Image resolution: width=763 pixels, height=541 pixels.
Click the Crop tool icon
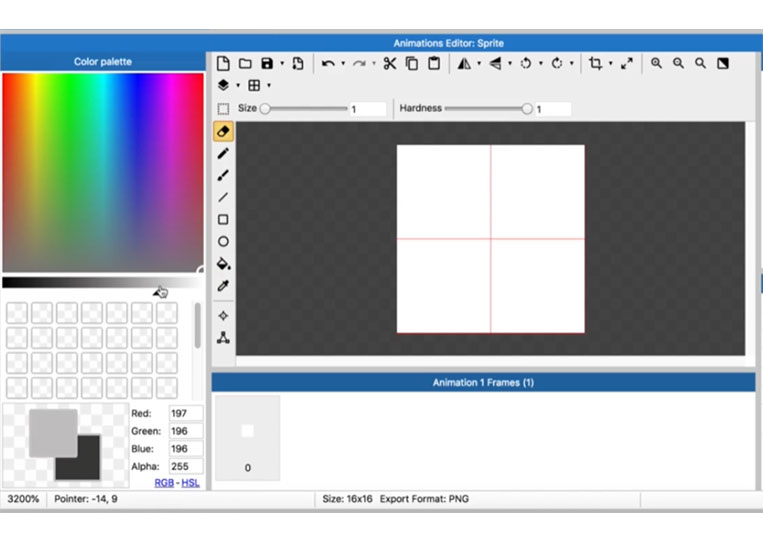(596, 63)
